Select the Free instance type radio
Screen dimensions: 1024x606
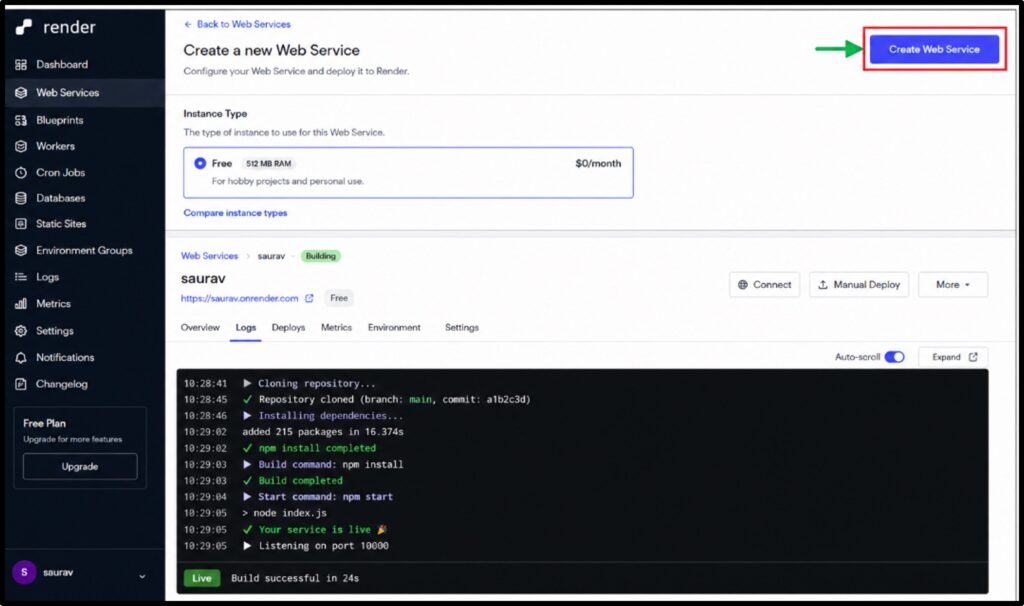(x=200, y=163)
